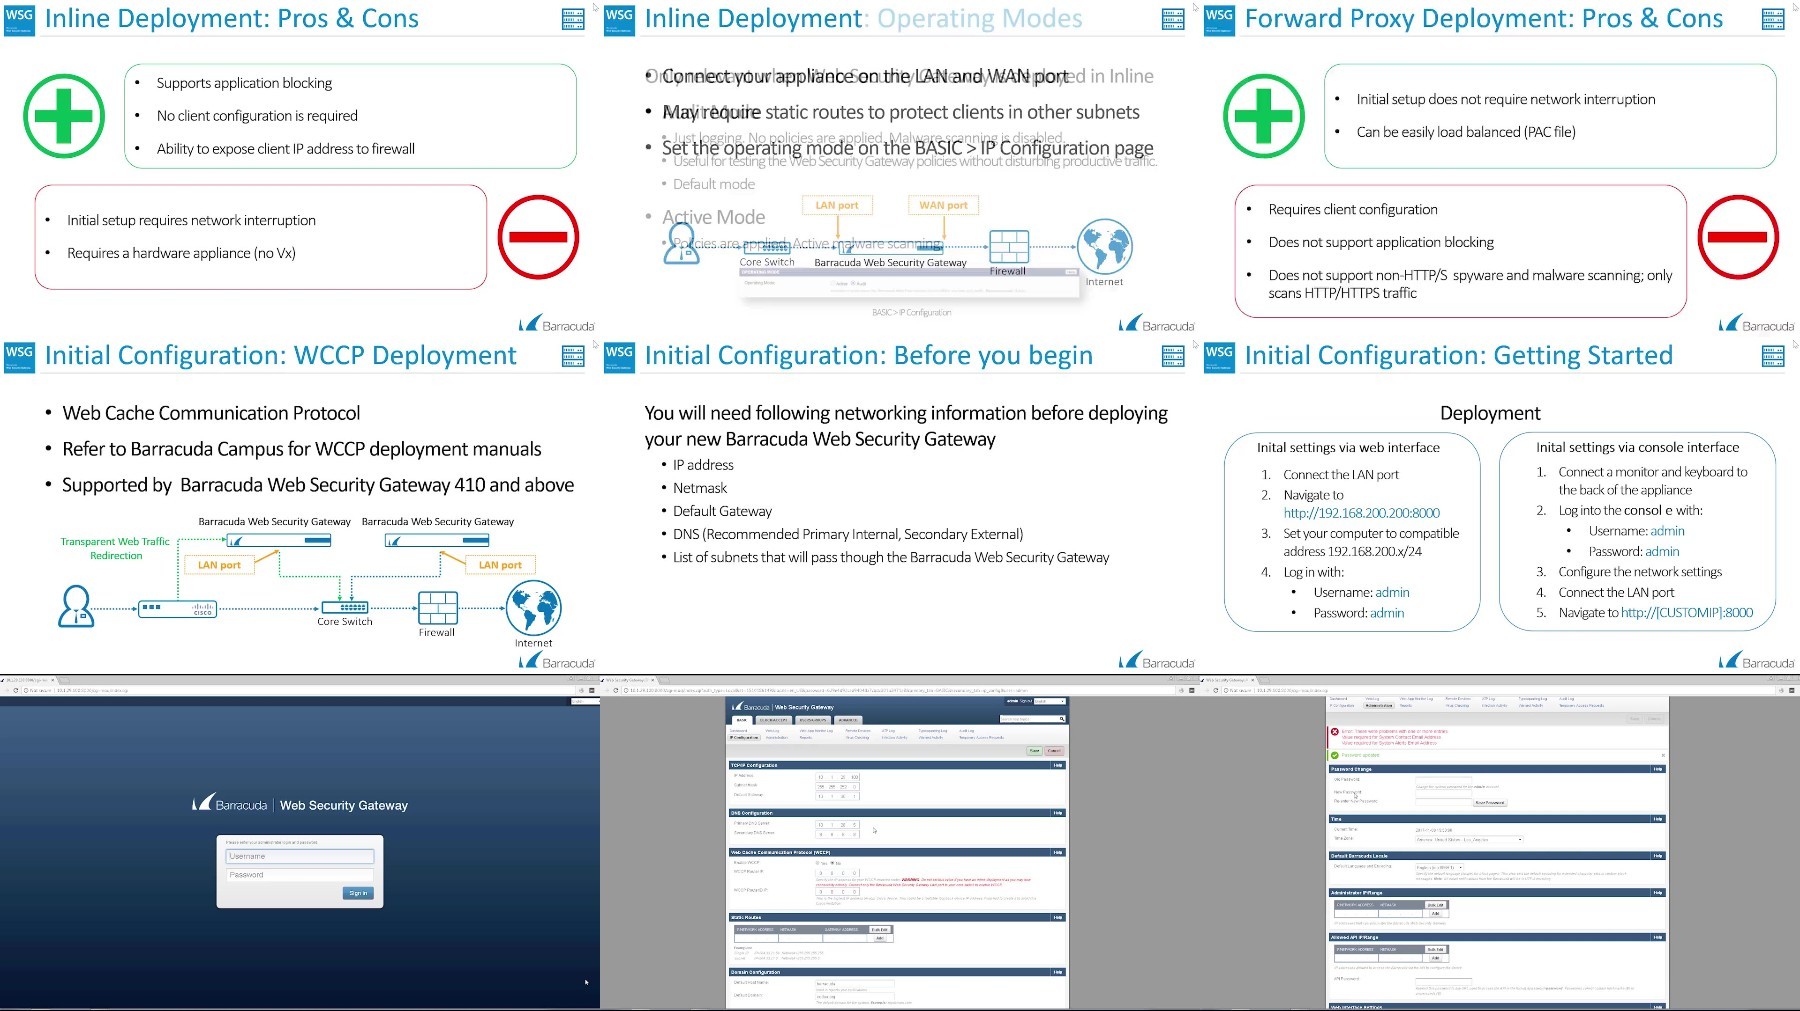Click the green plus icon on Inline Deployment Pros slide
This screenshot has height=1011, width=1800.
pos(64,116)
